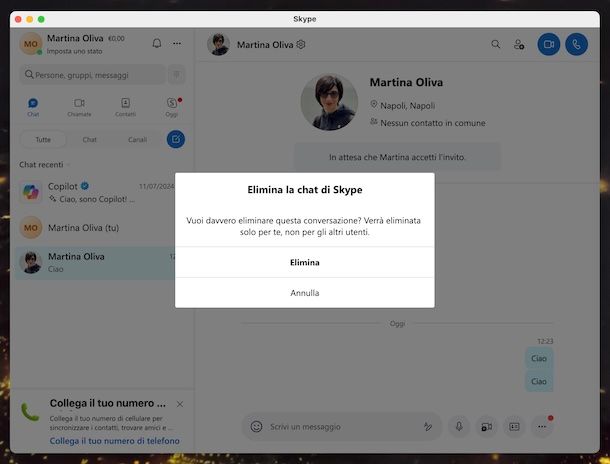Click the €0,00 credit balance

pyautogui.click(x=116, y=39)
